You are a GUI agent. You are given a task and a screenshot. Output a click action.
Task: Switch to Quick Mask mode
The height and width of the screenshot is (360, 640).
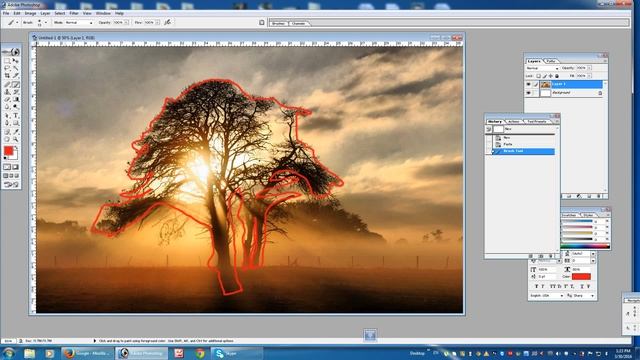[16, 167]
